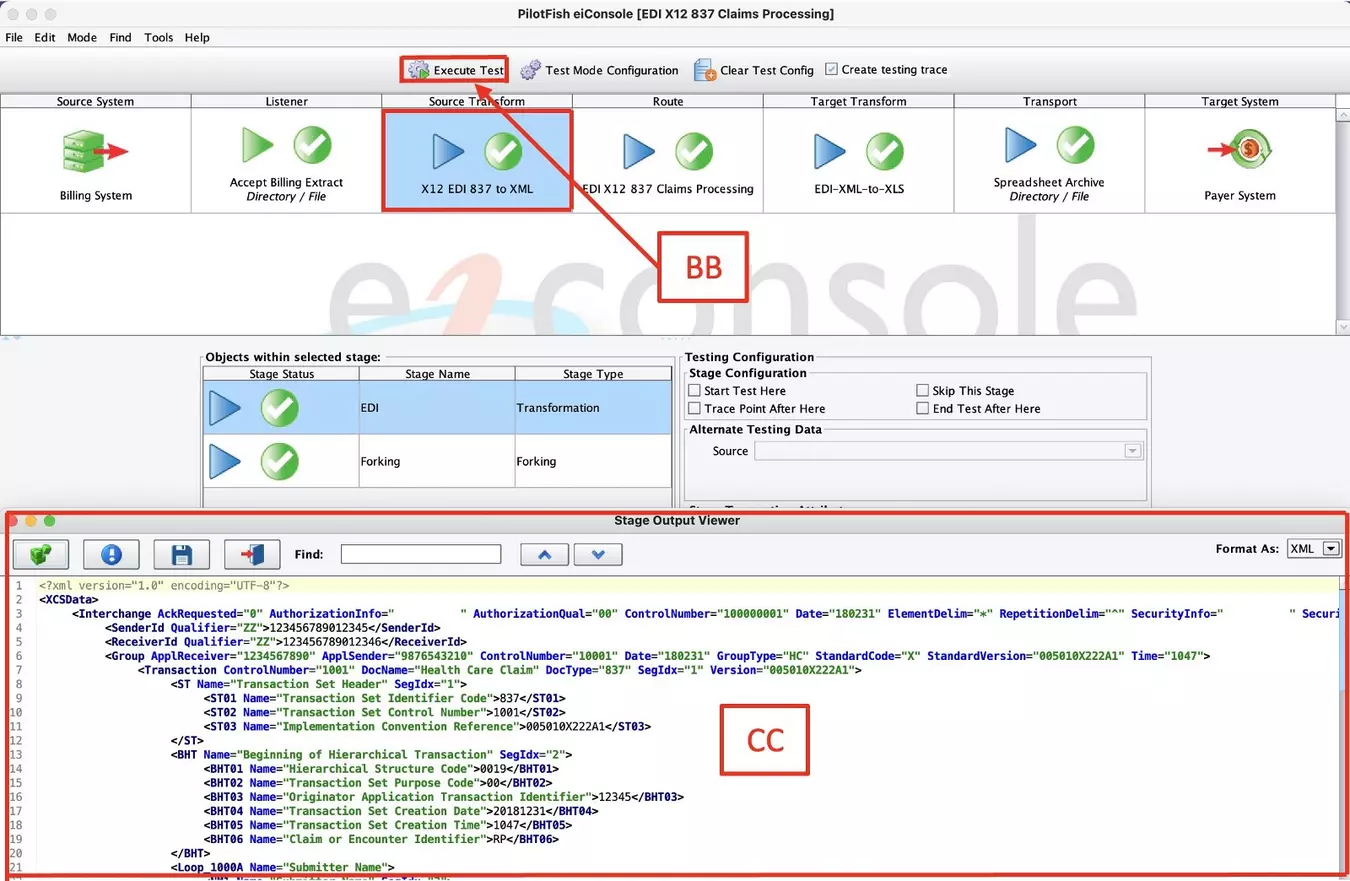This screenshot has width=1350, height=881.
Task: Click the X12 EDI 837 to XML label
Action: [x=477, y=189]
